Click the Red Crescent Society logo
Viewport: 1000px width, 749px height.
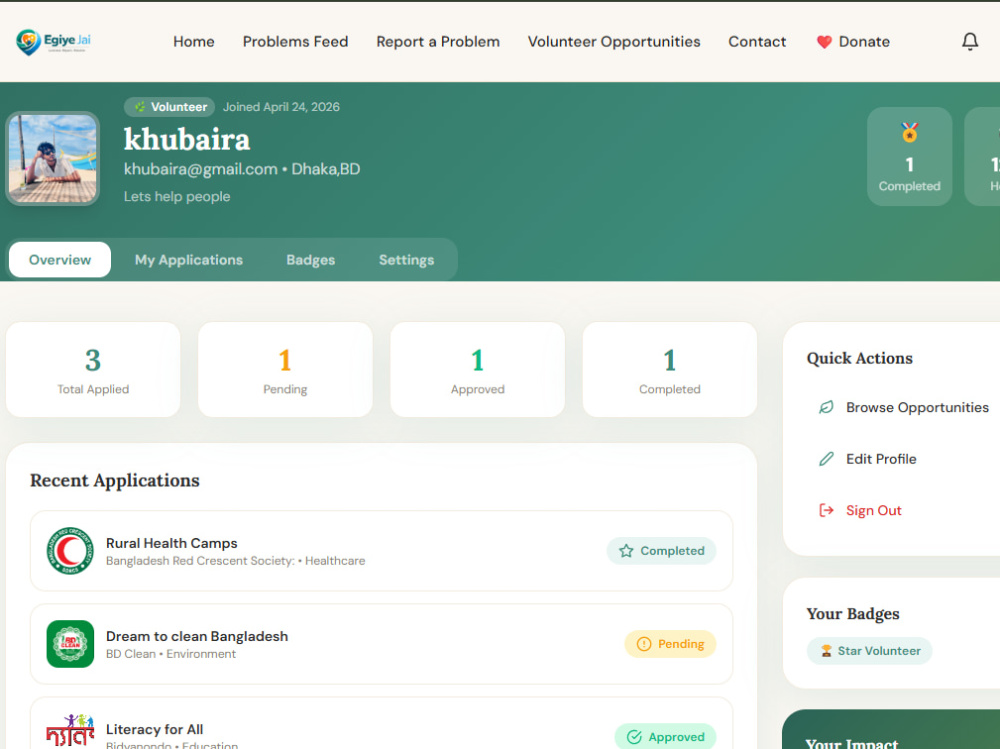pyautogui.click(x=70, y=551)
